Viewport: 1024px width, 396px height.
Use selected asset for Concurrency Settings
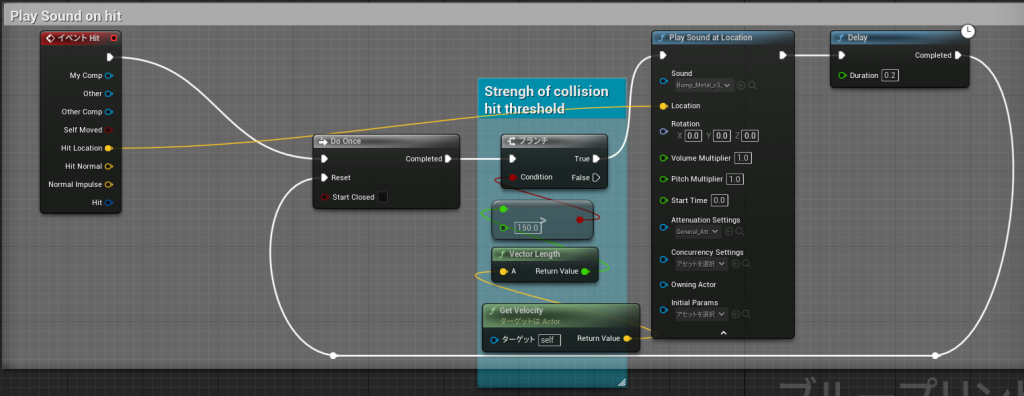coord(735,264)
